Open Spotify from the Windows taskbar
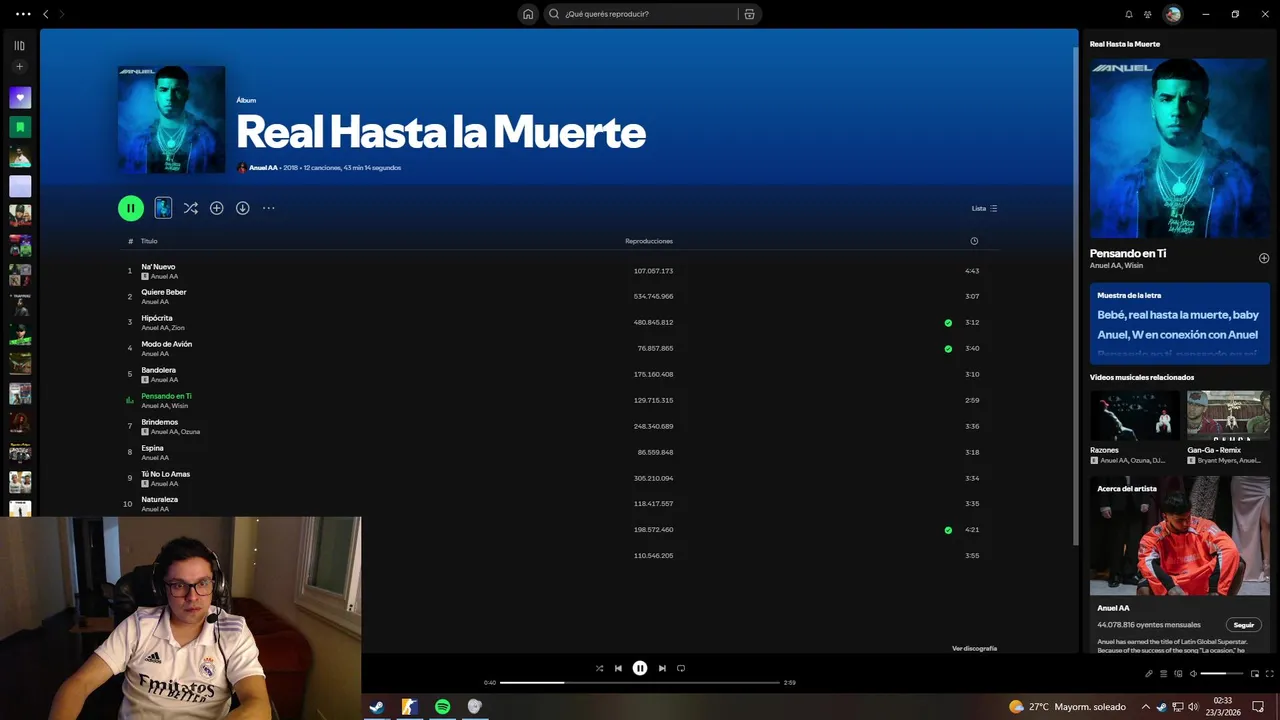This screenshot has width=1280, height=720. click(x=442, y=707)
